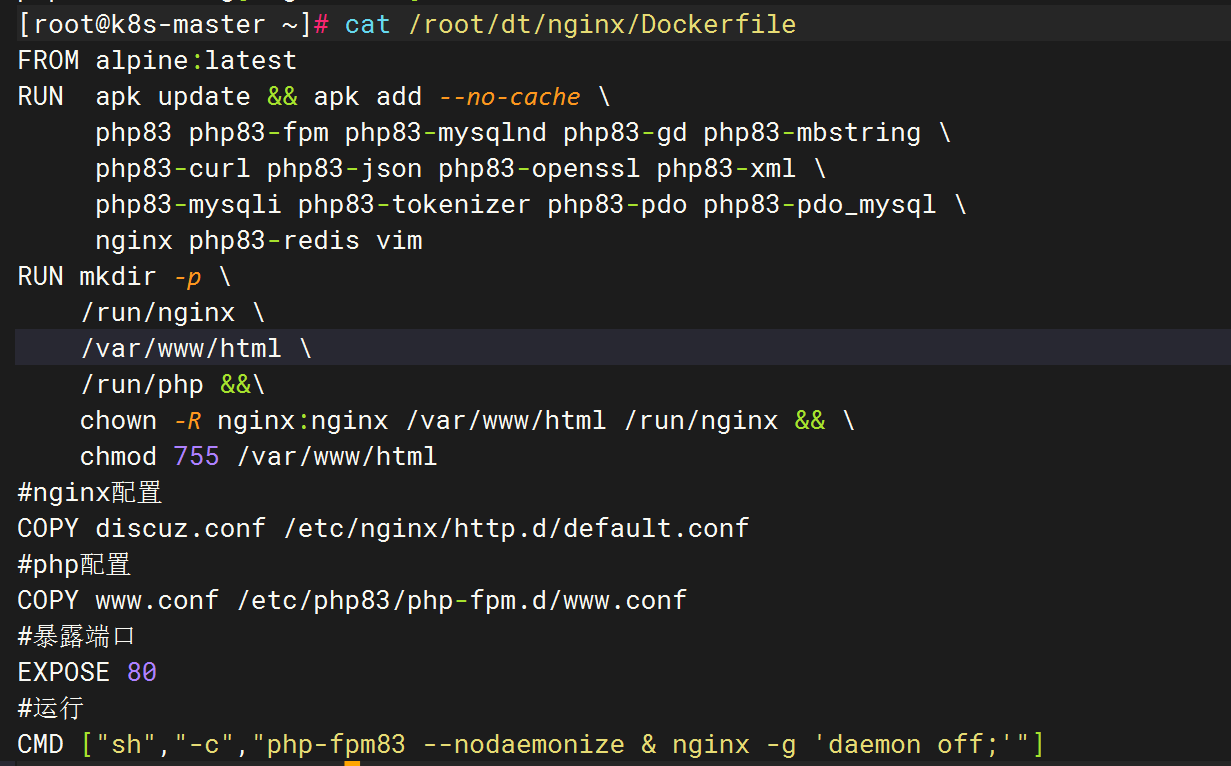This screenshot has height=766, width=1231.
Task: Click the cat command in the prompt line
Action: 368,24
